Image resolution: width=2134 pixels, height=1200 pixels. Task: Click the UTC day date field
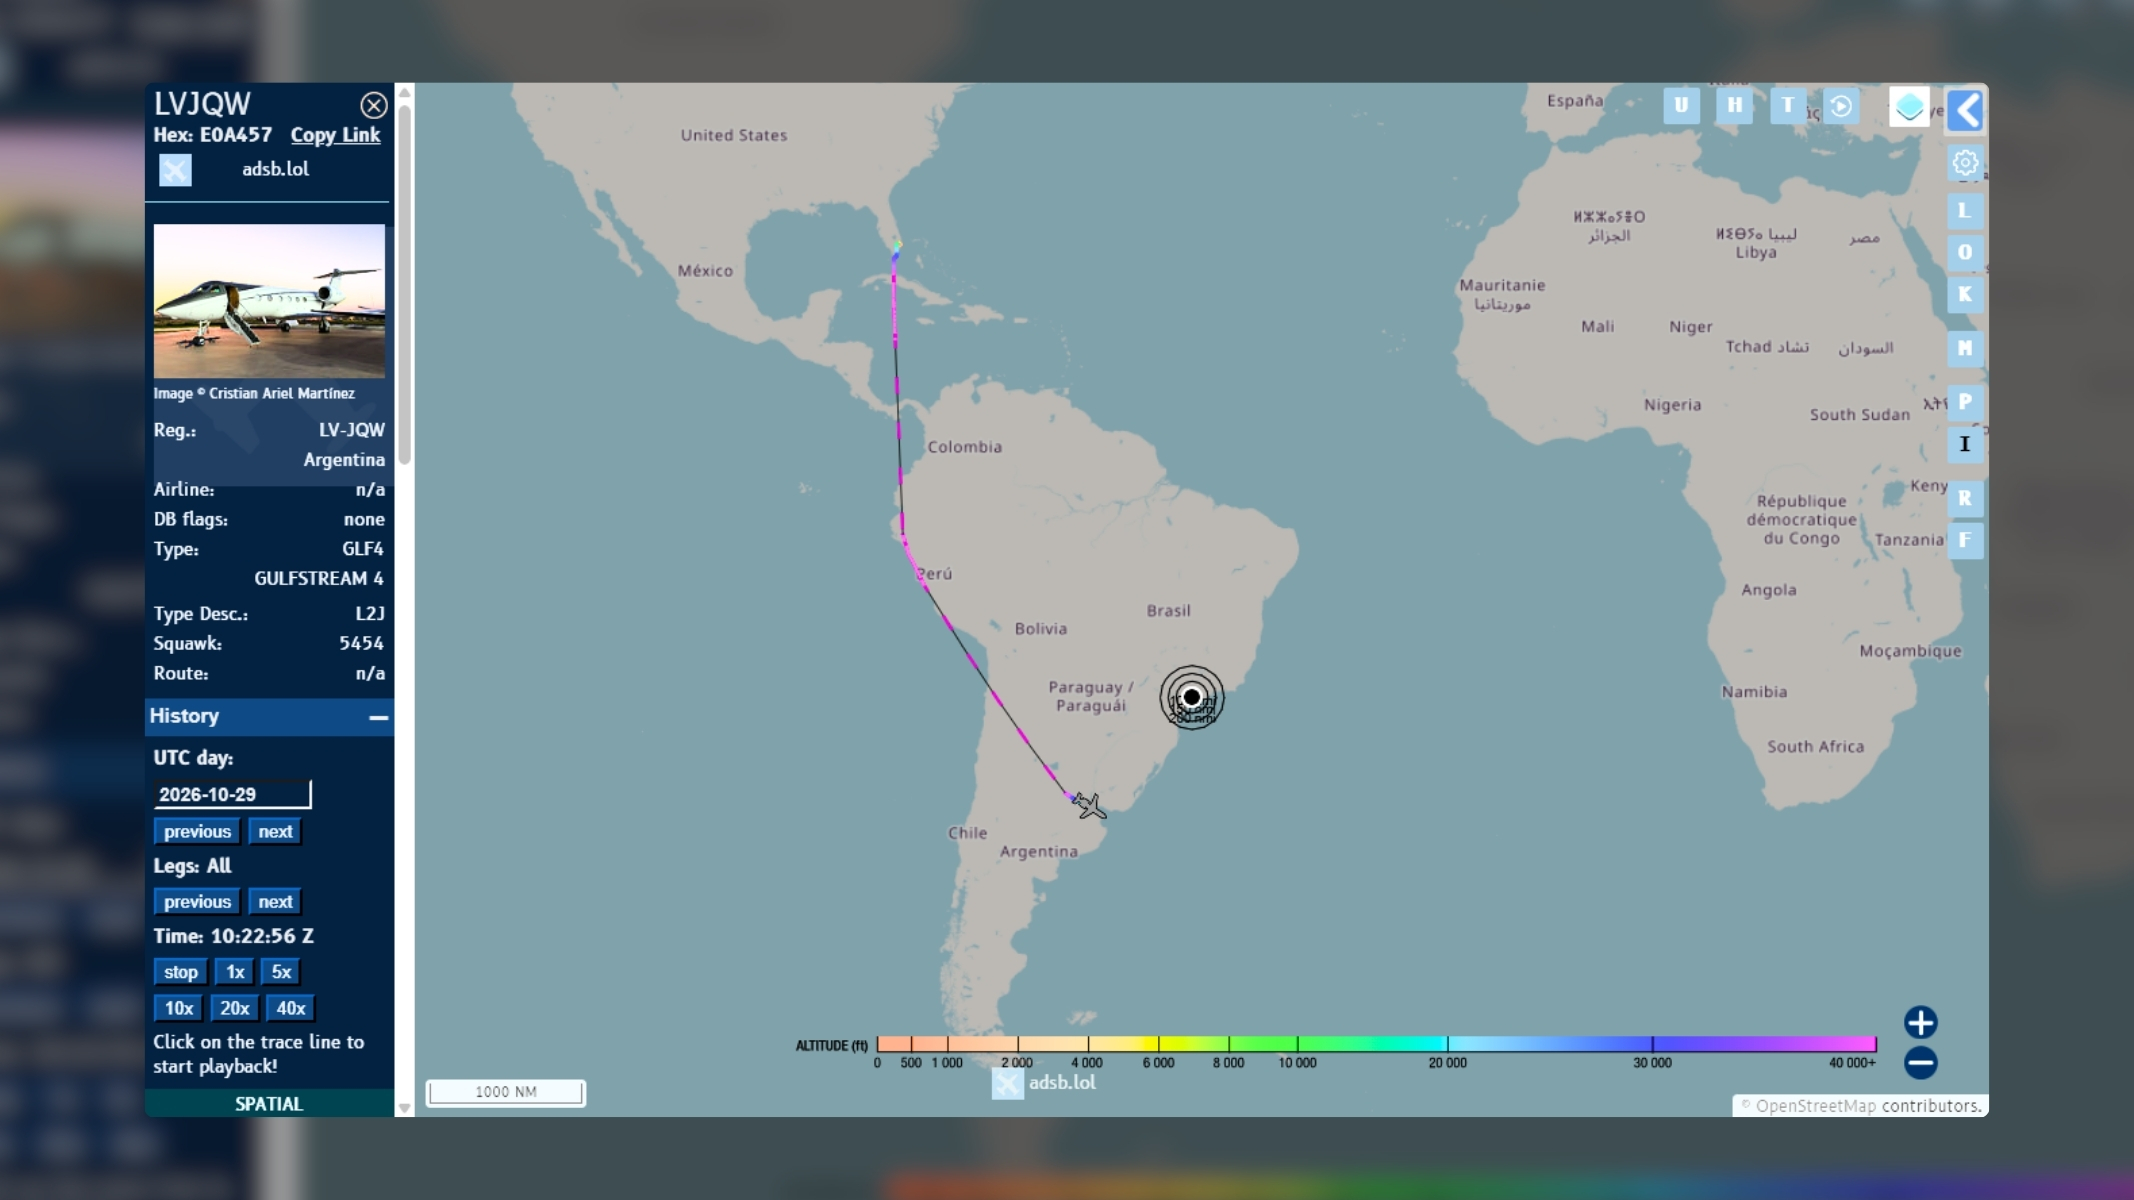pos(232,794)
